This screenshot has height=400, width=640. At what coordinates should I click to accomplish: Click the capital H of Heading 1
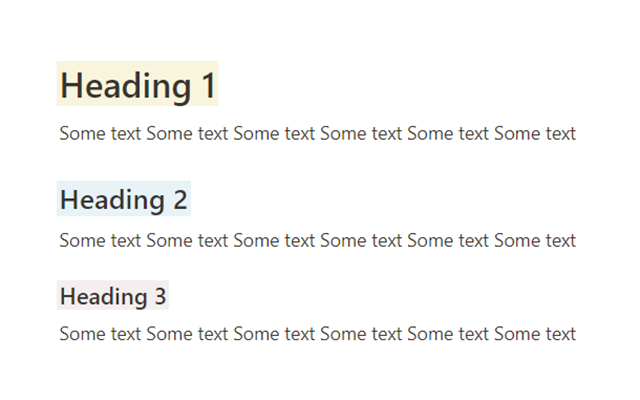click(70, 85)
